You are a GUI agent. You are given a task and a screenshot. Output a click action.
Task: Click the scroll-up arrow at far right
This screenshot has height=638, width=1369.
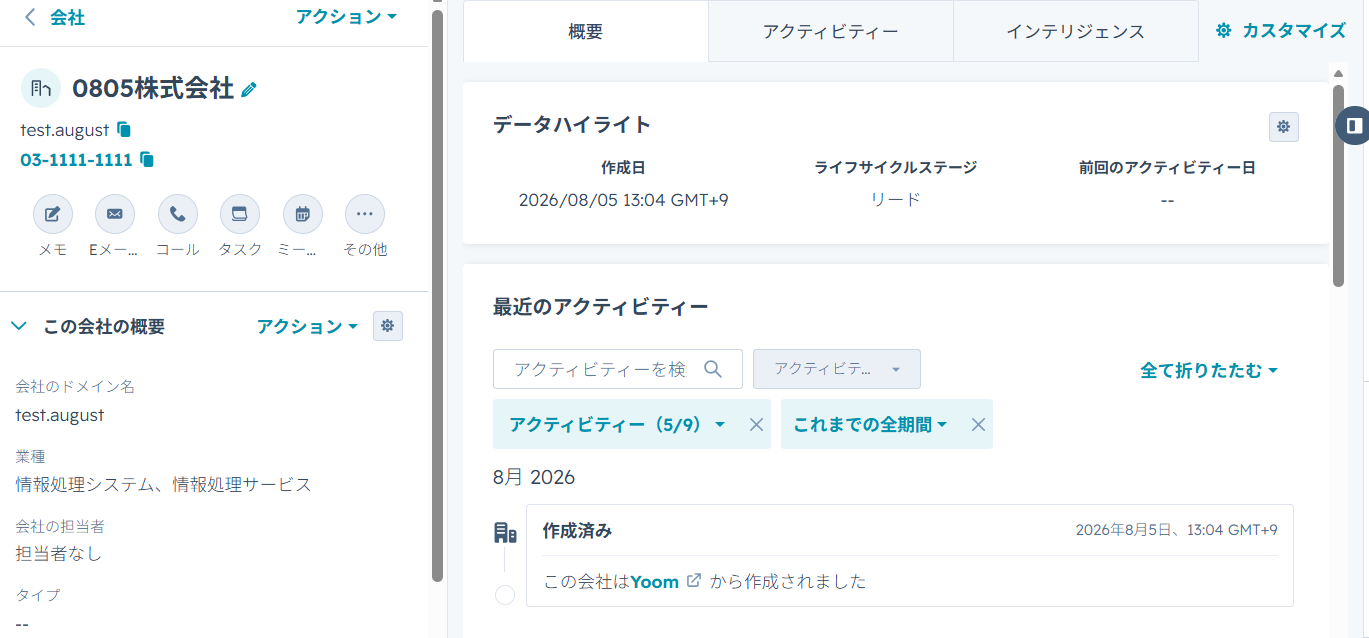click(1338, 73)
